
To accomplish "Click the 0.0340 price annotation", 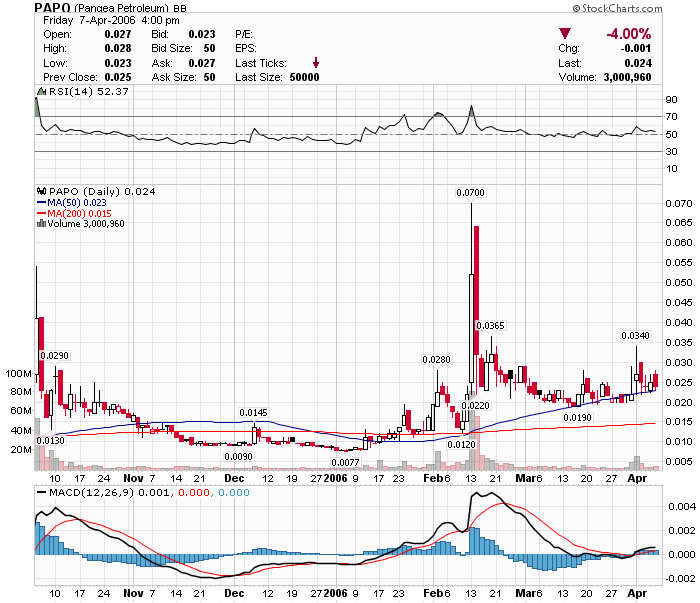I will pyautogui.click(x=635, y=335).
